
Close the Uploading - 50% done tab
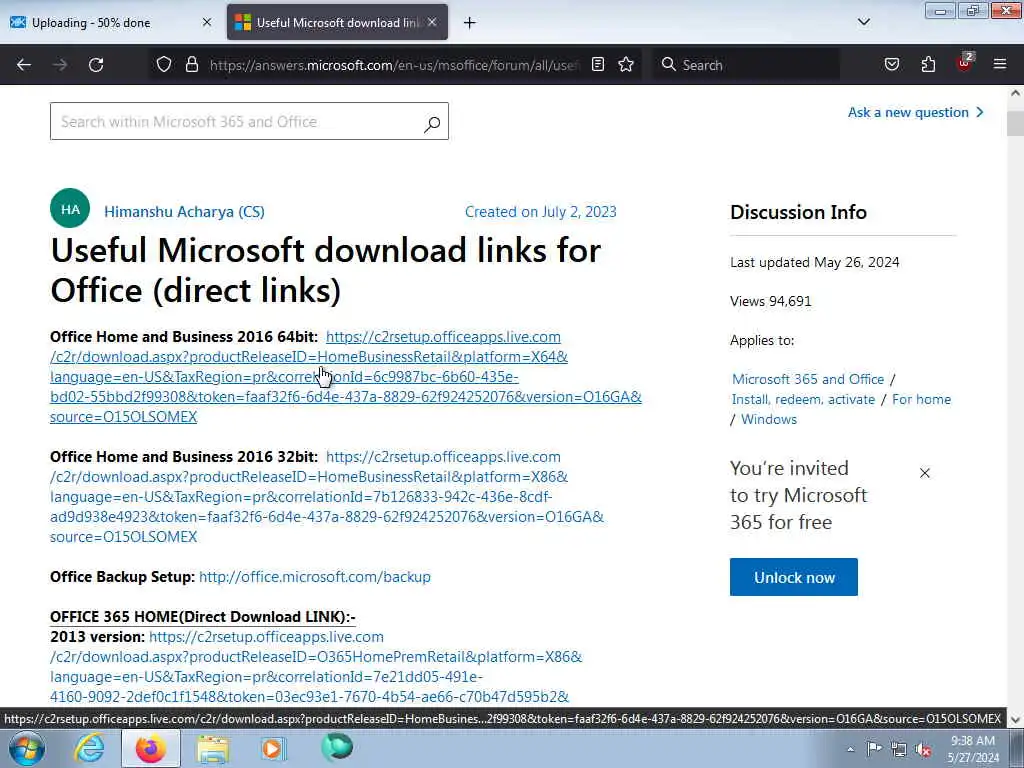(207, 22)
